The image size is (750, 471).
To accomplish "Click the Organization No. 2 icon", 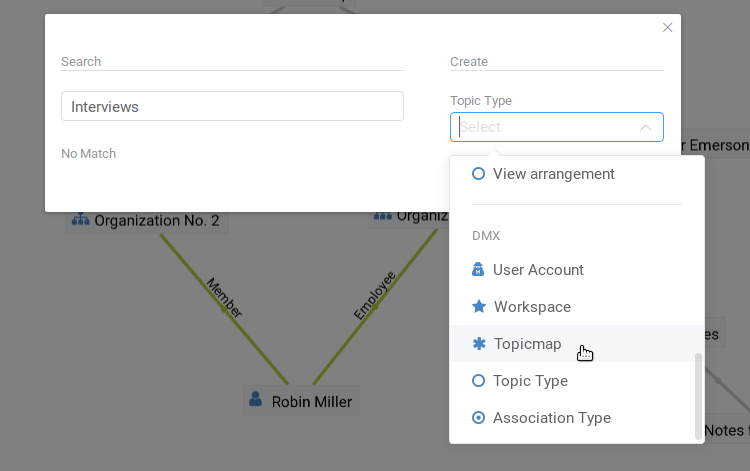I will 80,220.
